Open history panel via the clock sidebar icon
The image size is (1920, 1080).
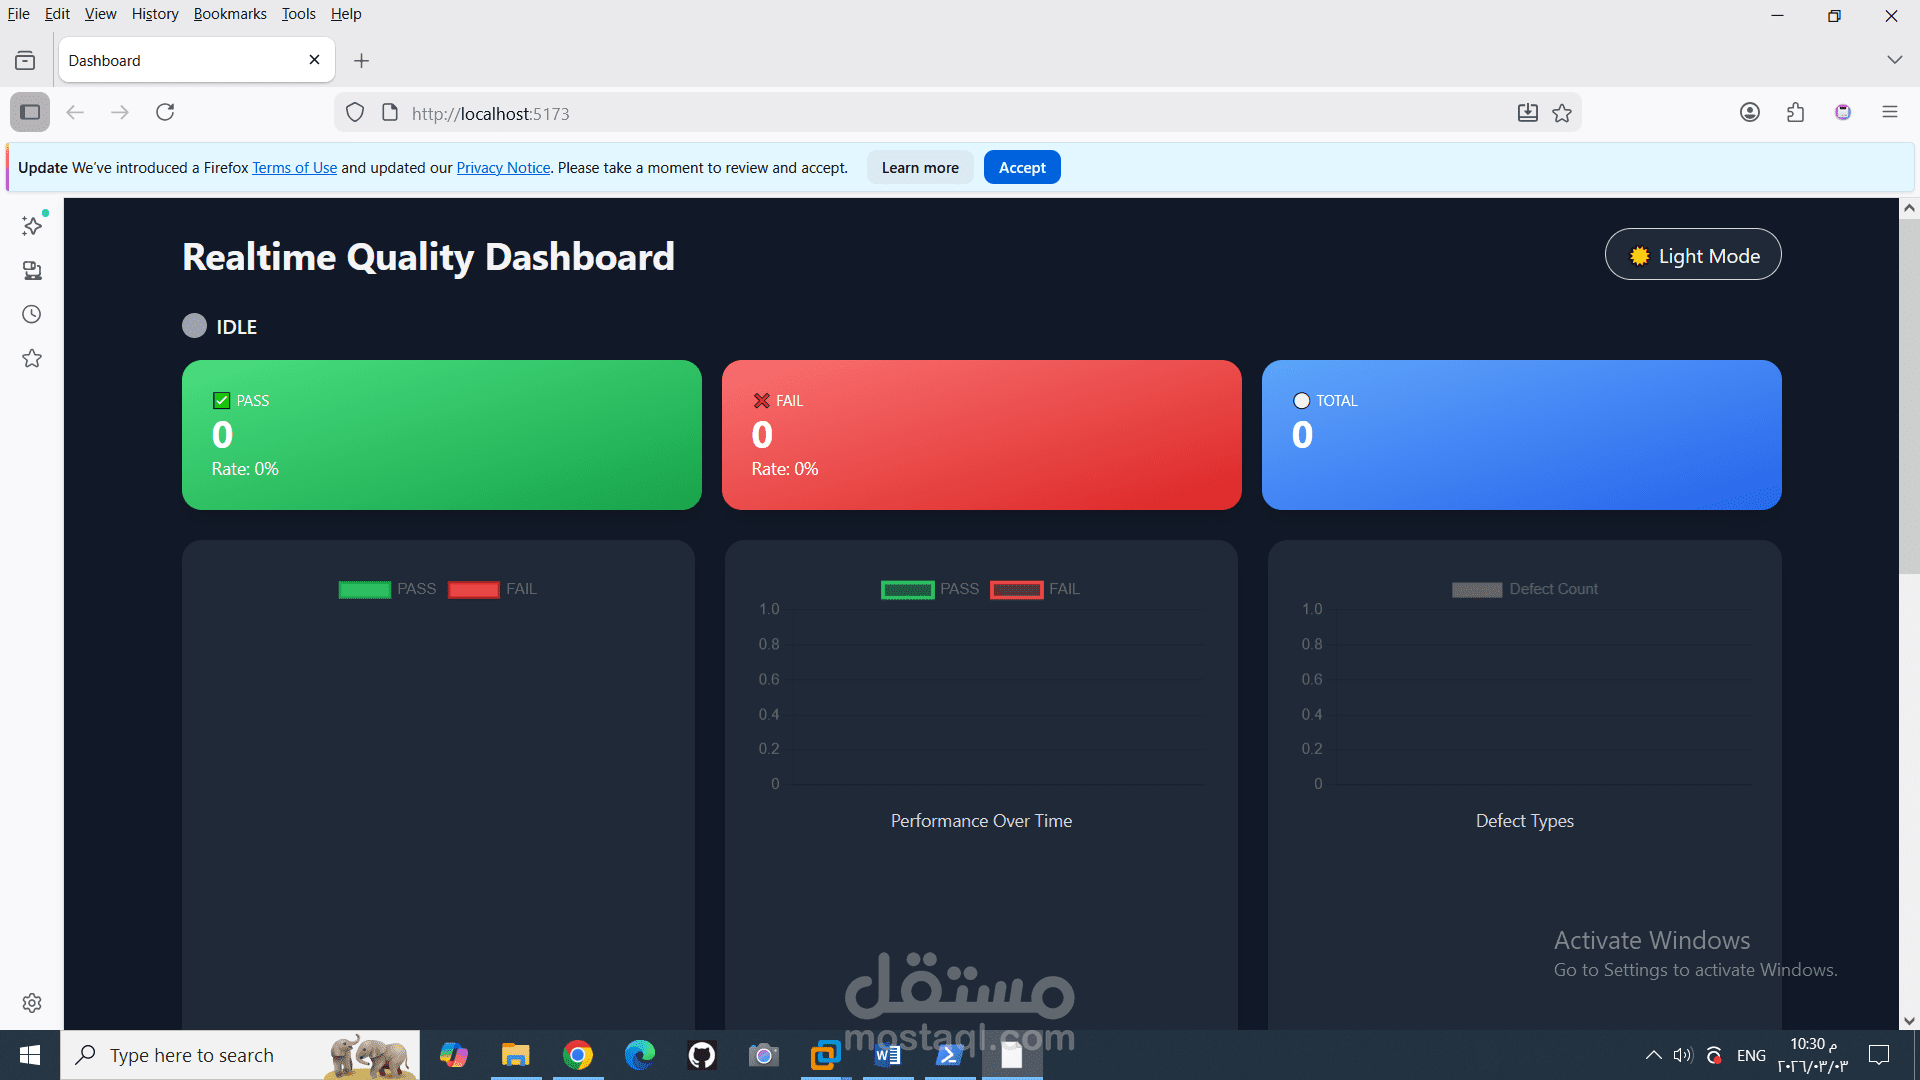pos(31,313)
